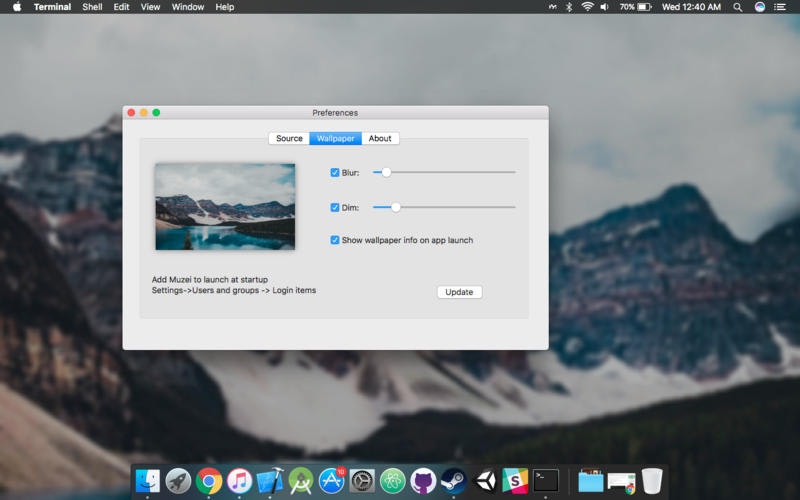Viewport: 800px width, 500px height.
Task: Click the volume speaker icon
Action: (x=605, y=7)
